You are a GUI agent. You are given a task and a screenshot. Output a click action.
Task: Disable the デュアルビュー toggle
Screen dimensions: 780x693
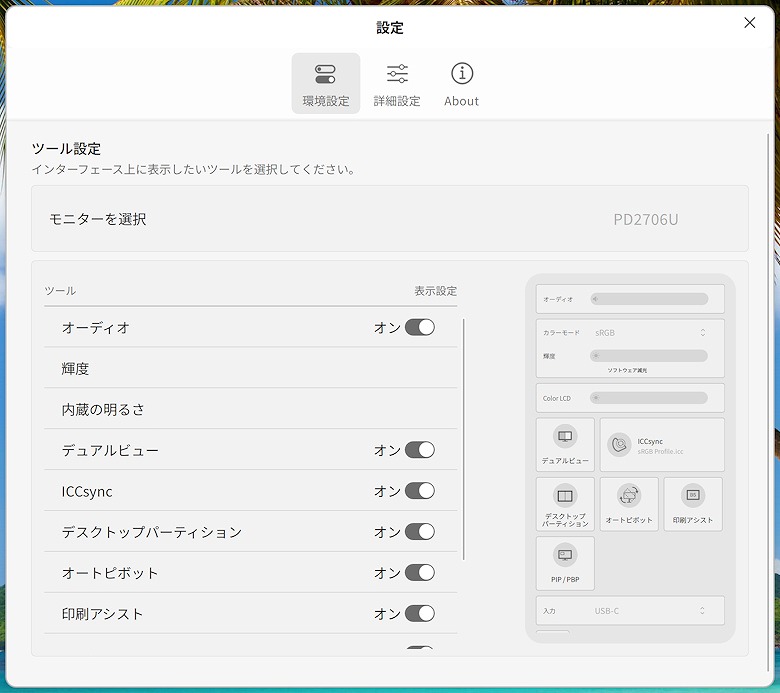click(420, 450)
